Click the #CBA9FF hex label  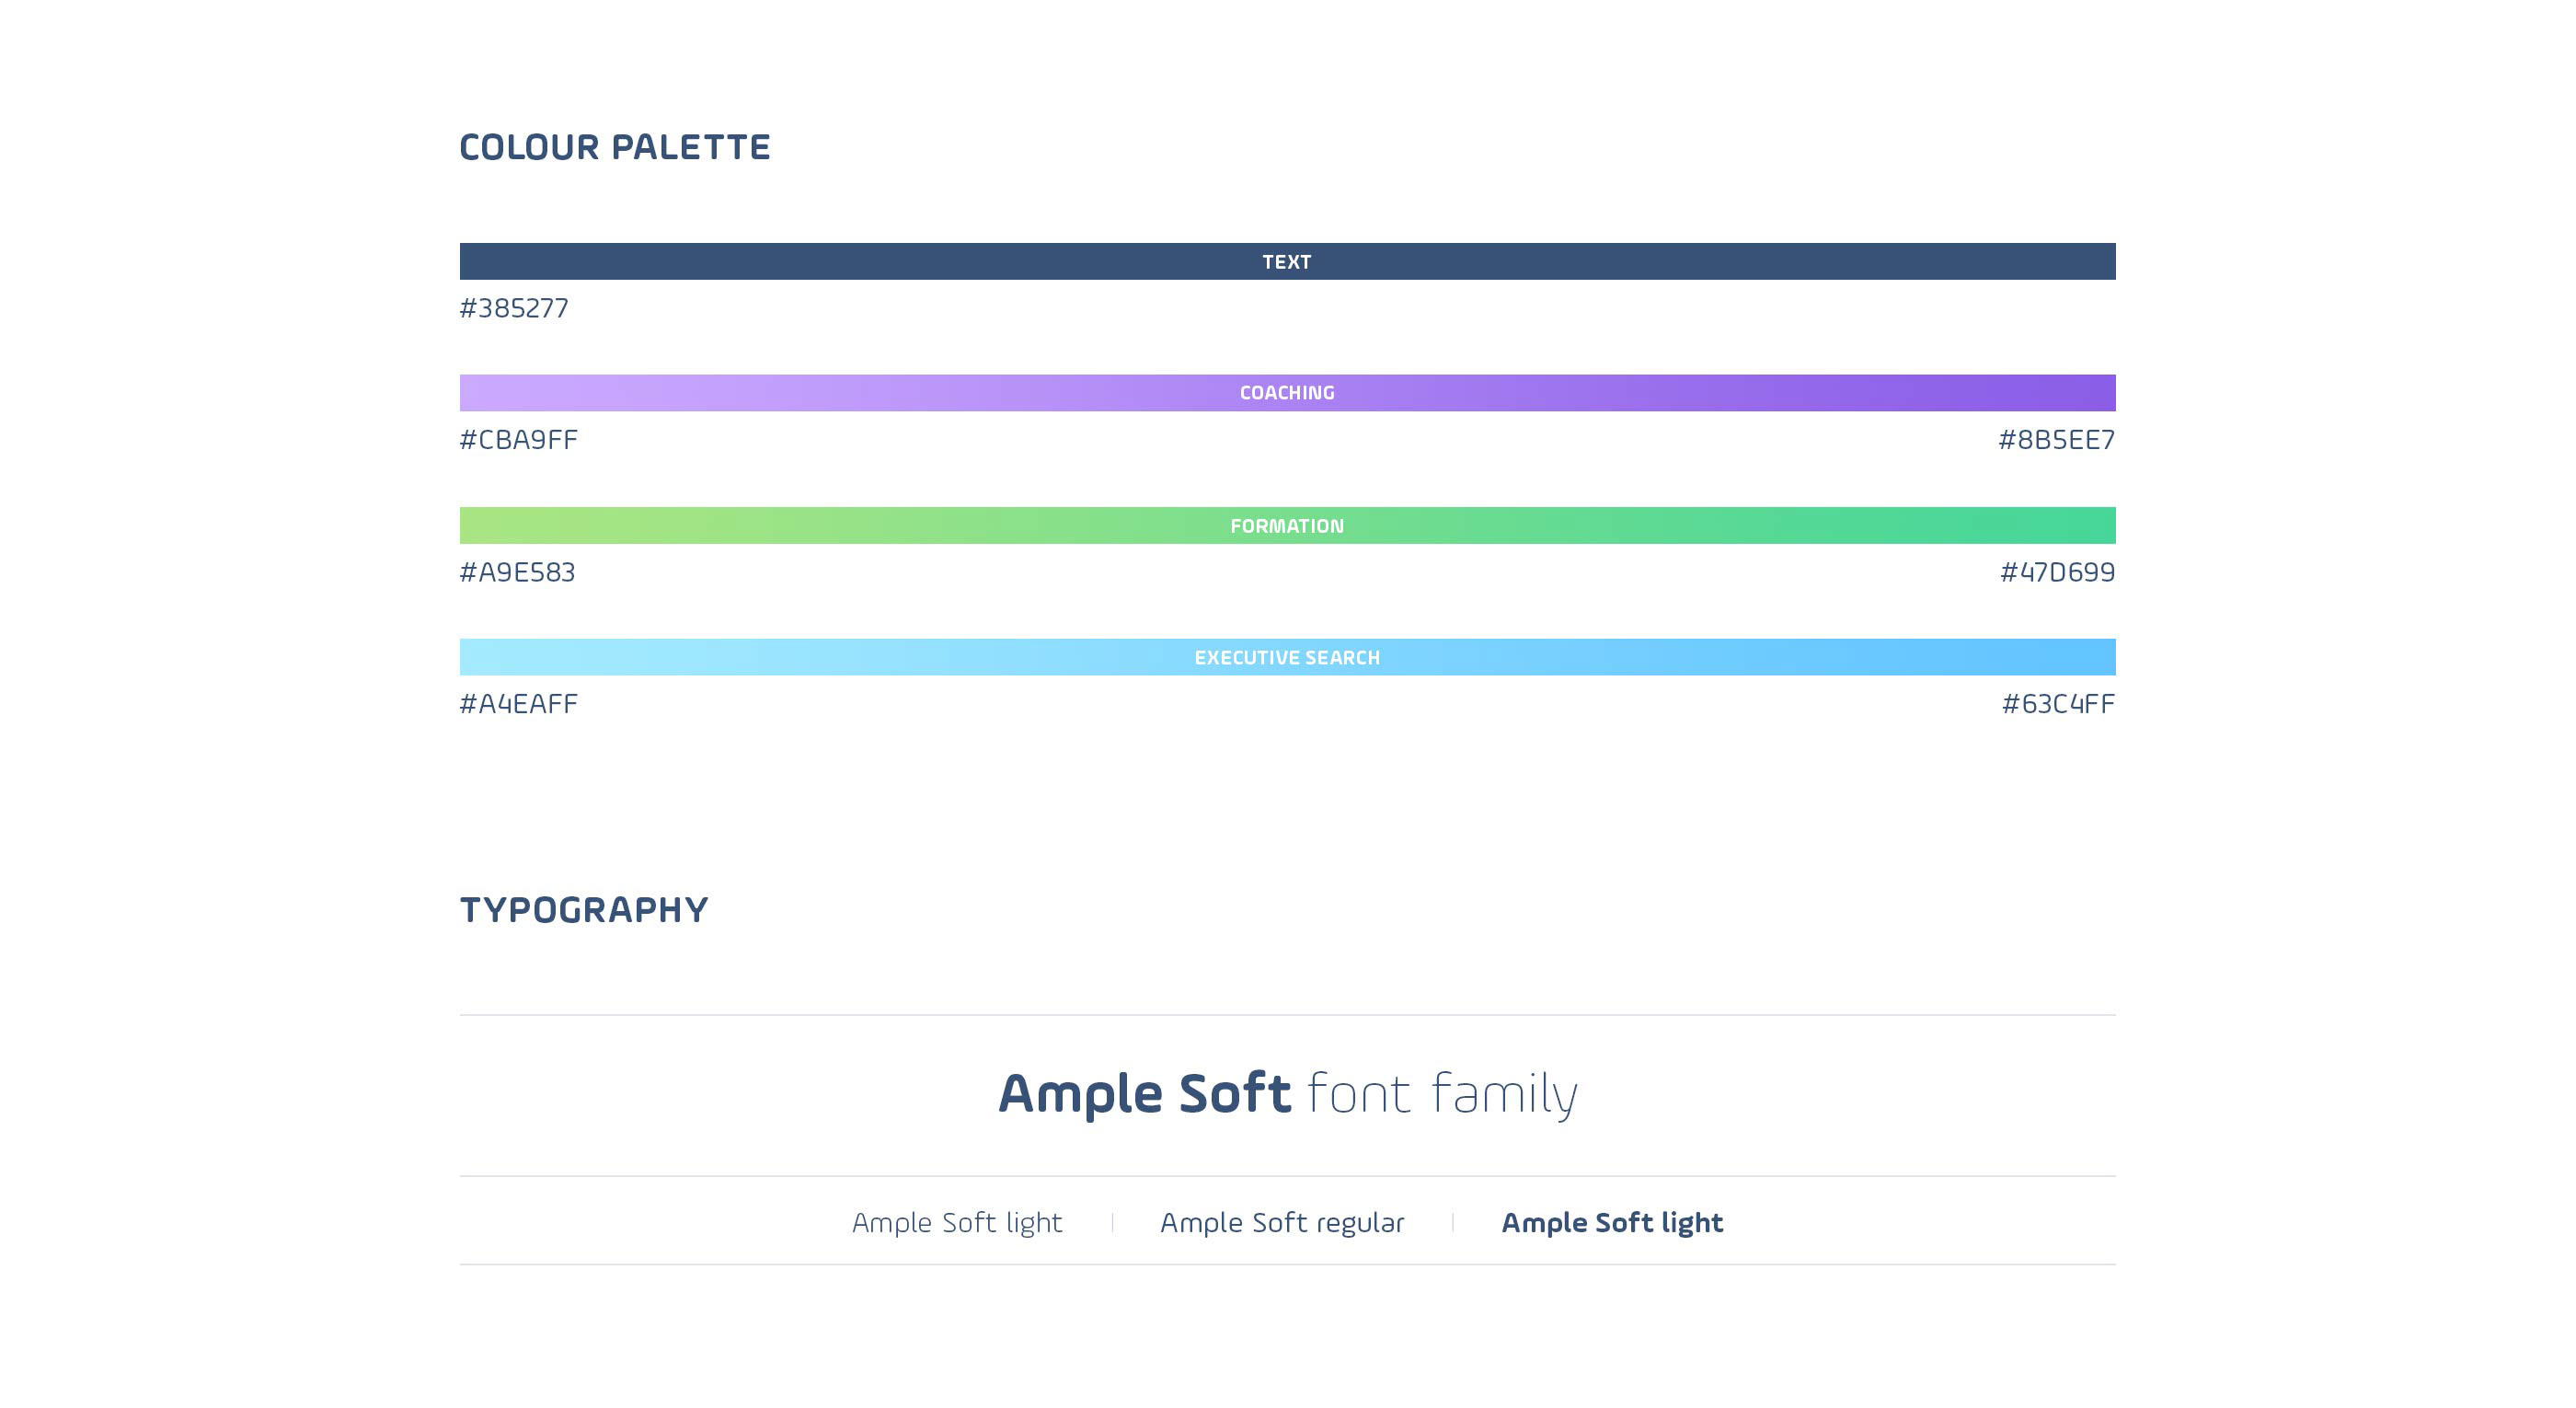[x=519, y=440]
